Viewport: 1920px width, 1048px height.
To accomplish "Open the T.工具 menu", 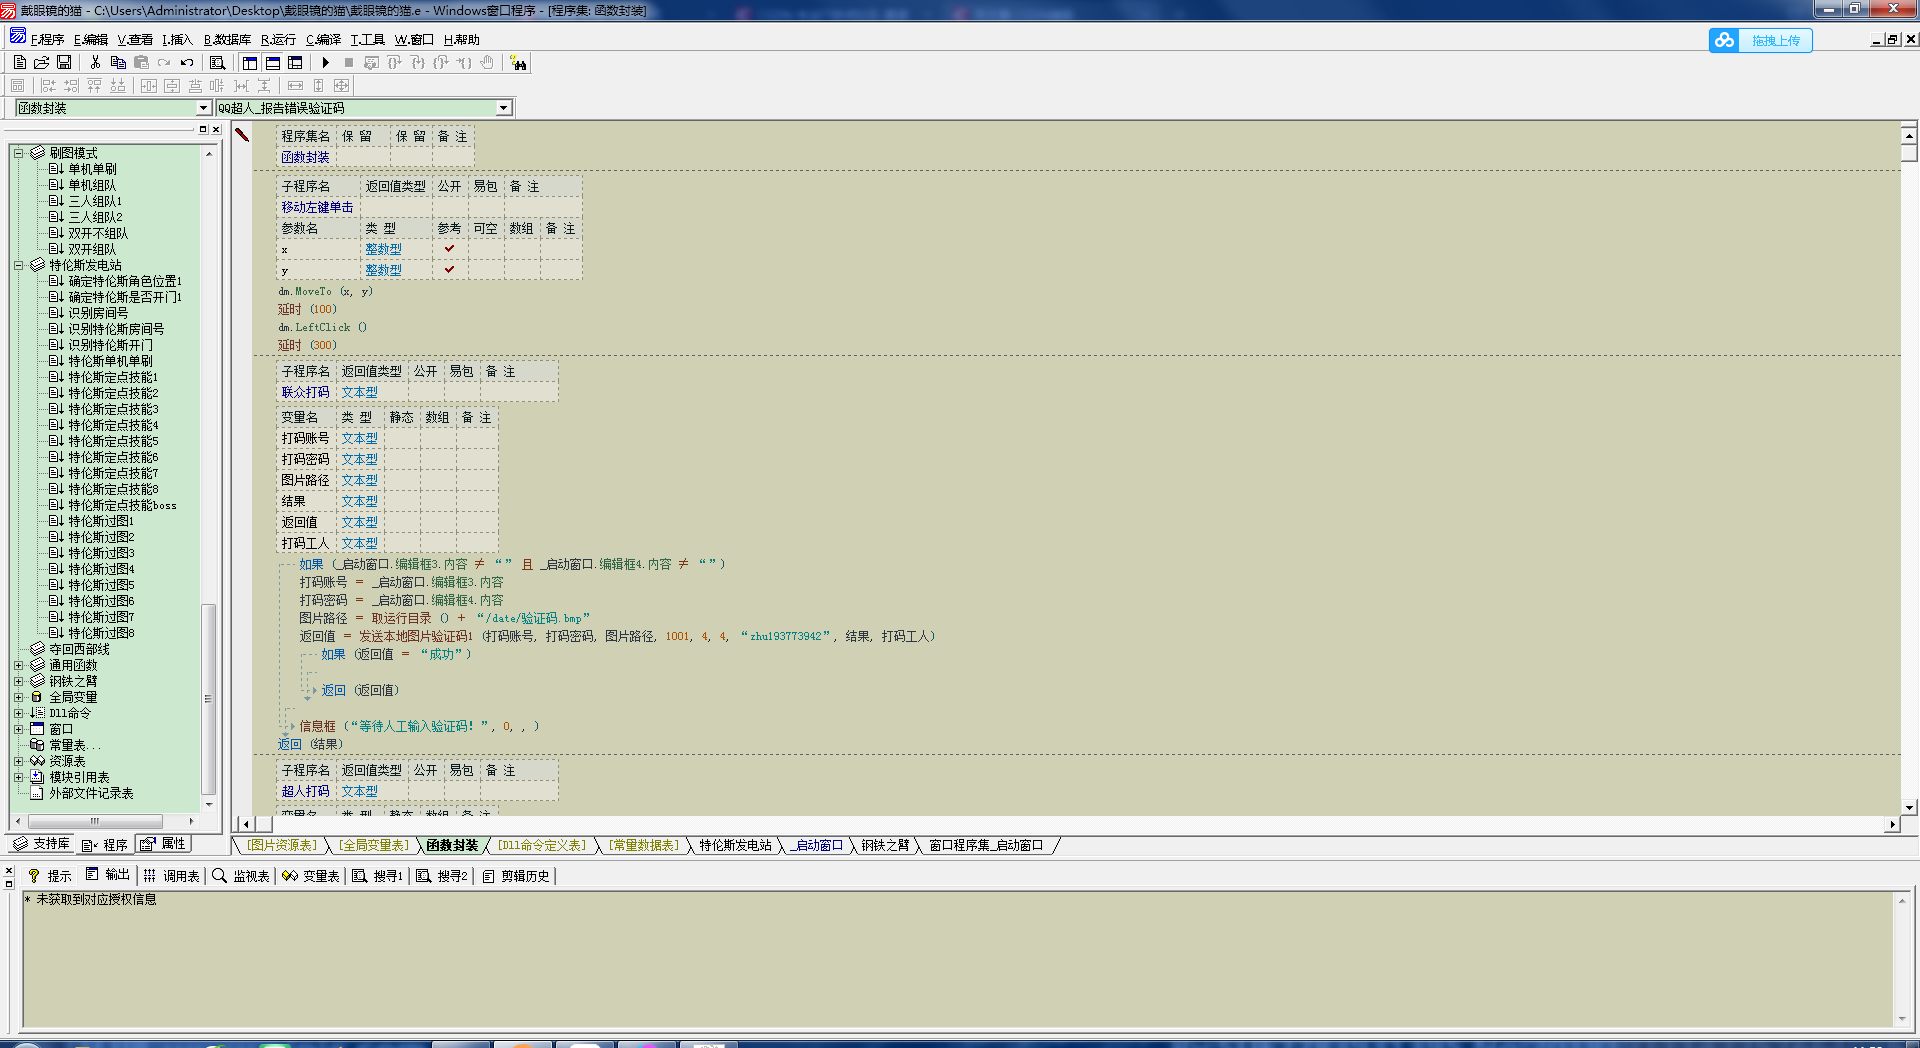I will (x=367, y=40).
